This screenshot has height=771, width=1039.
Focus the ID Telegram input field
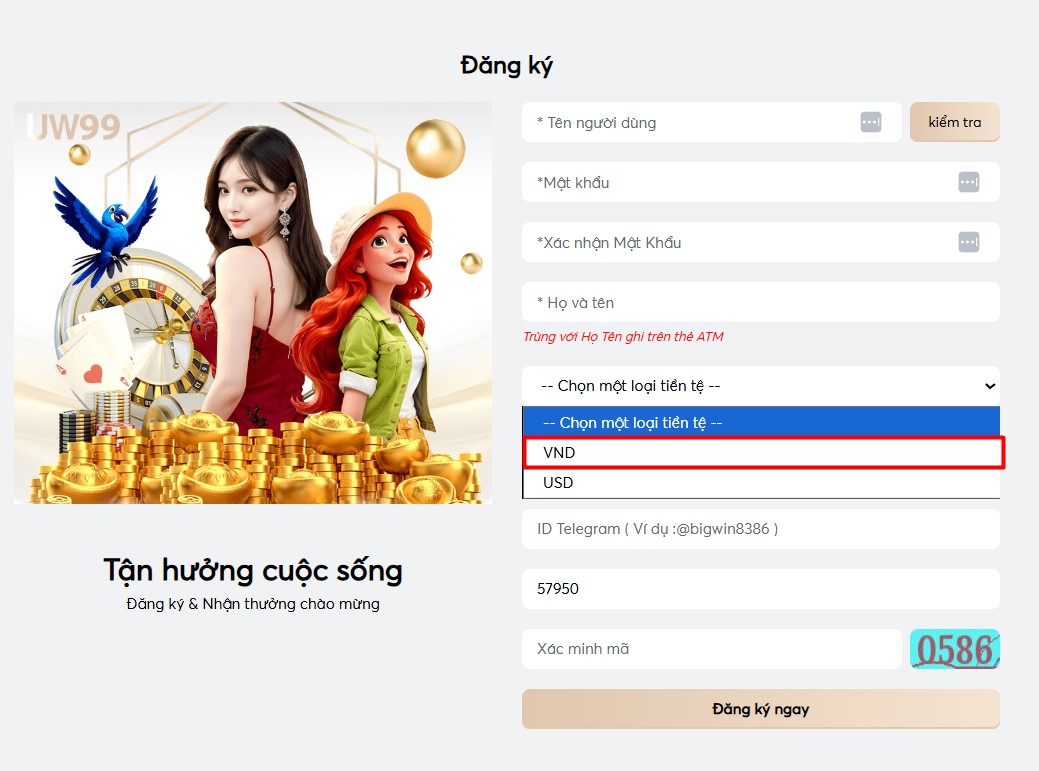(x=761, y=529)
